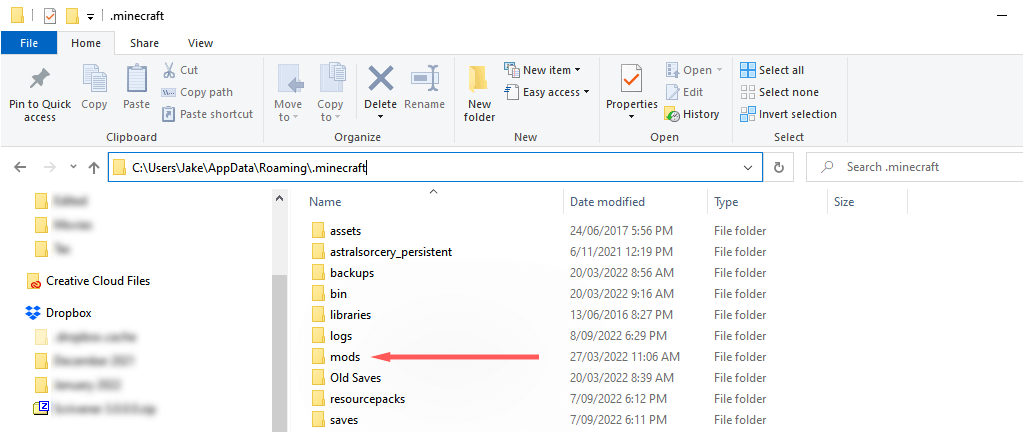Click the Delete X icon
The height and width of the screenshot is (432, 1023).
[380, 80]
